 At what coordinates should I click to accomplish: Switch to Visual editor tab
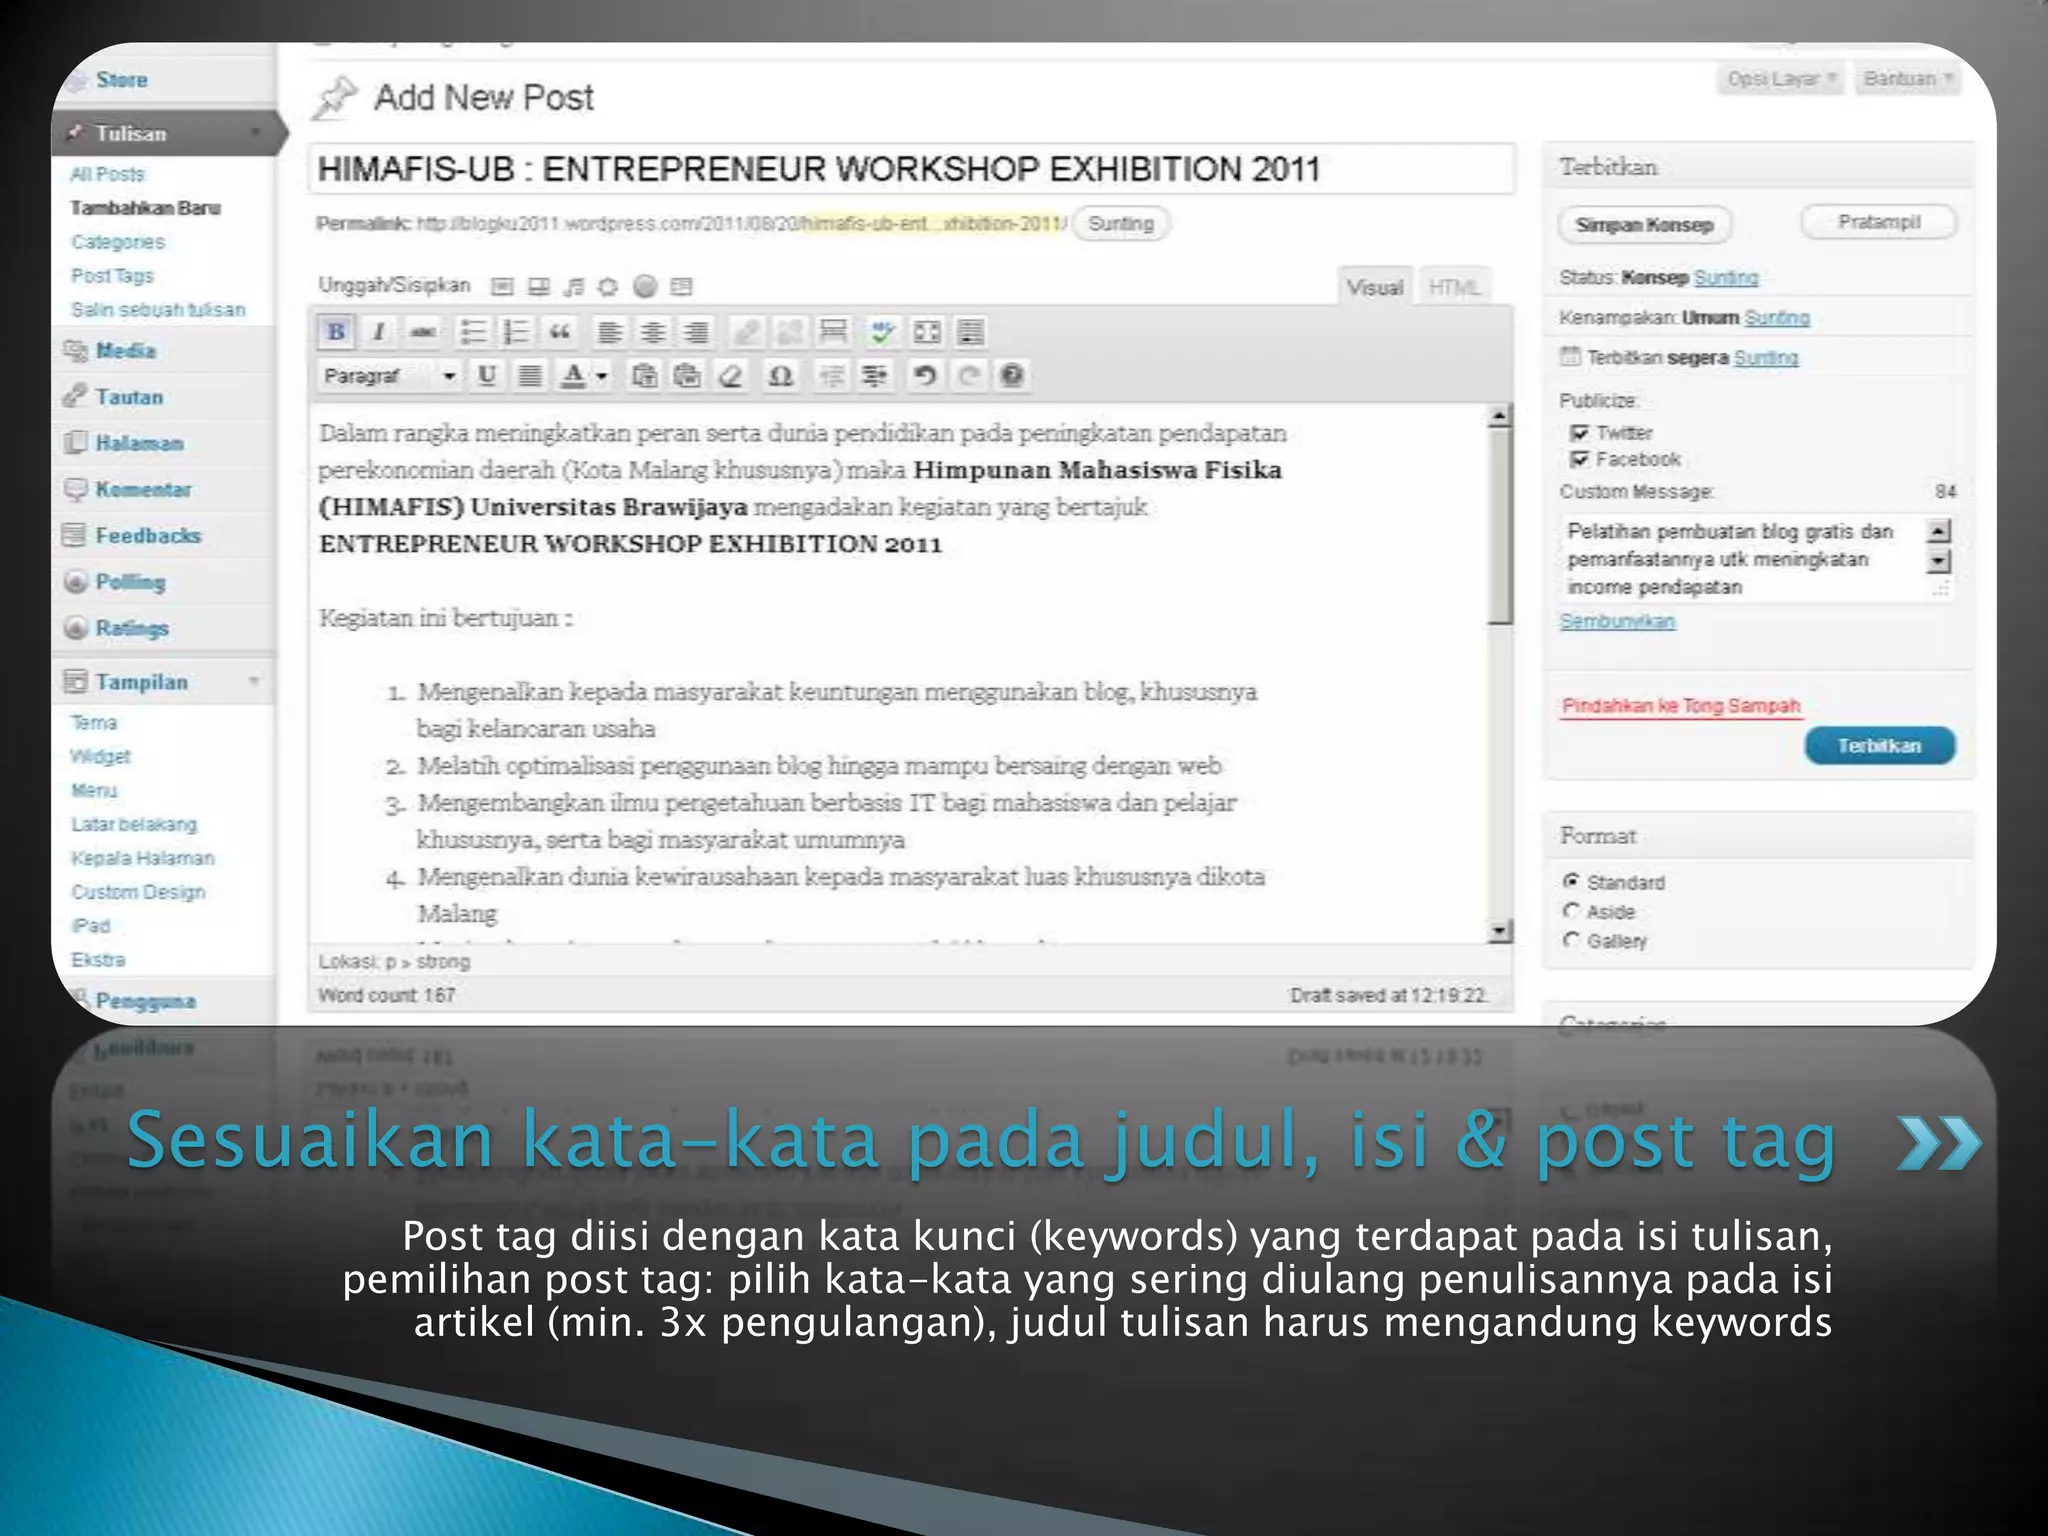tap(1374, 287)
